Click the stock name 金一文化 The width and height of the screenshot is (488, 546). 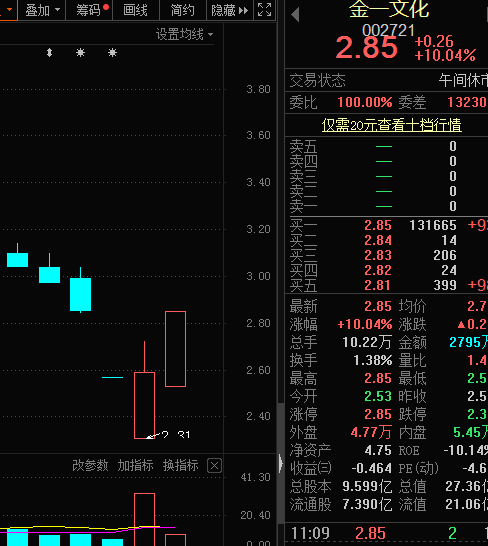[x=389, y=9]
